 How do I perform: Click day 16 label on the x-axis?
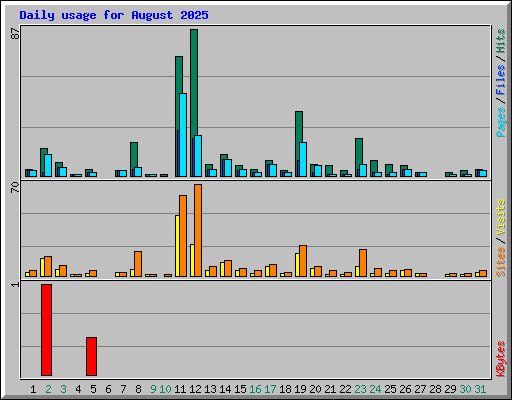(255, 389)
